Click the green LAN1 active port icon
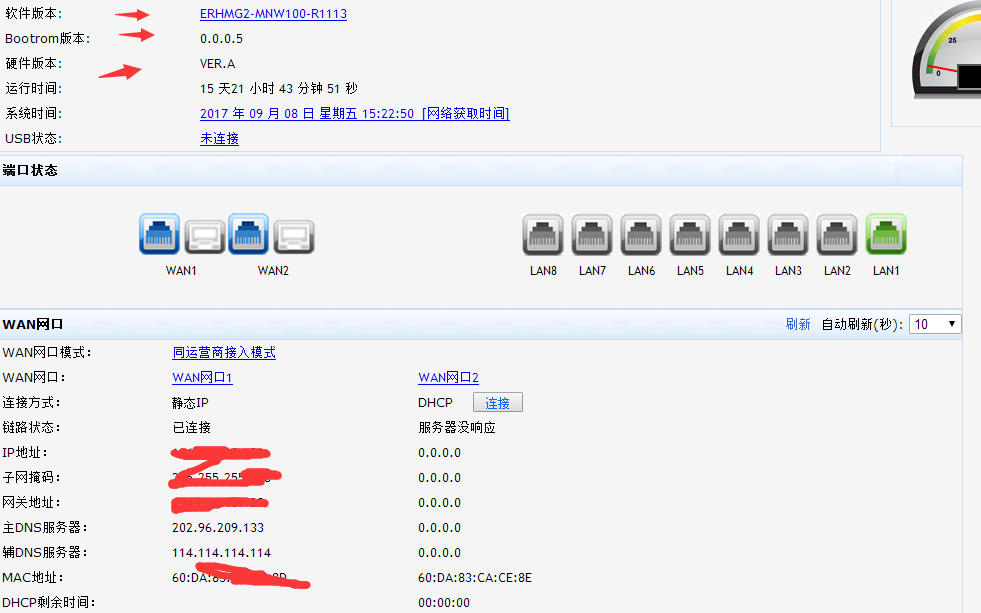Image resolution: width=981 pixels, height=613 pixels. (x=886, y=235)
